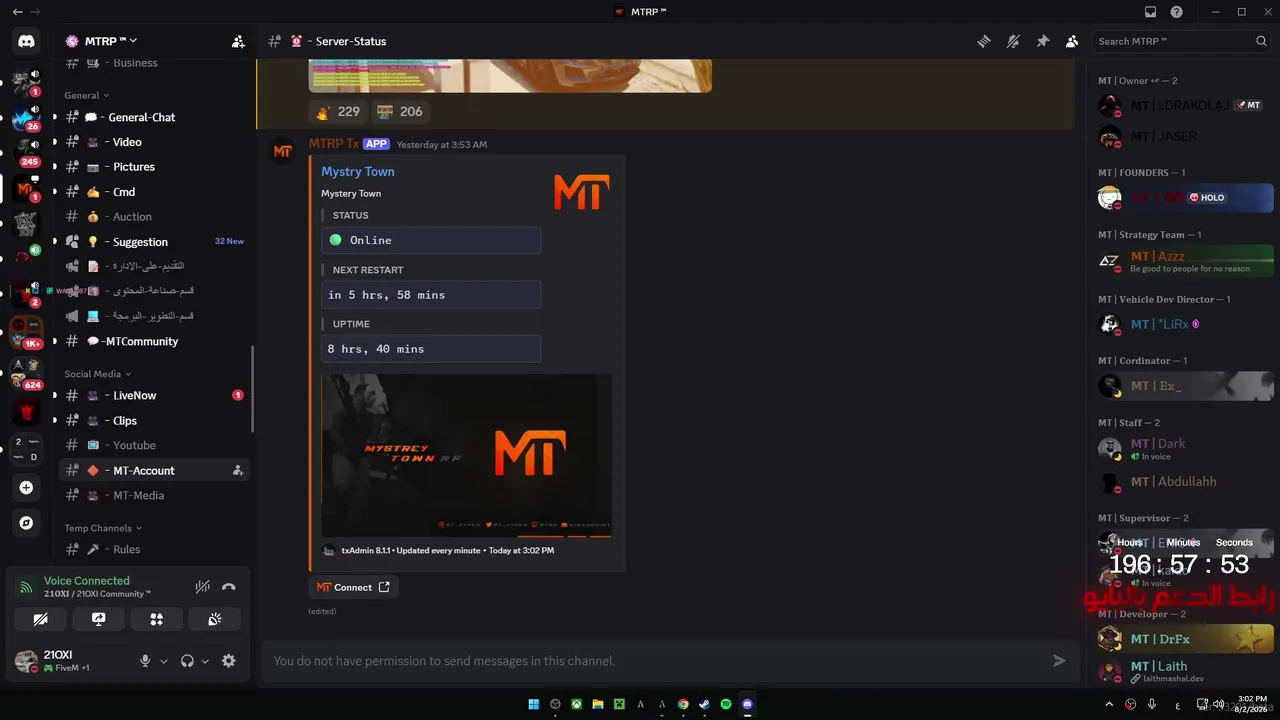Toggle noise suppression in voice panel
Viewport: 1280px width, 720px height.
[203, 587]
